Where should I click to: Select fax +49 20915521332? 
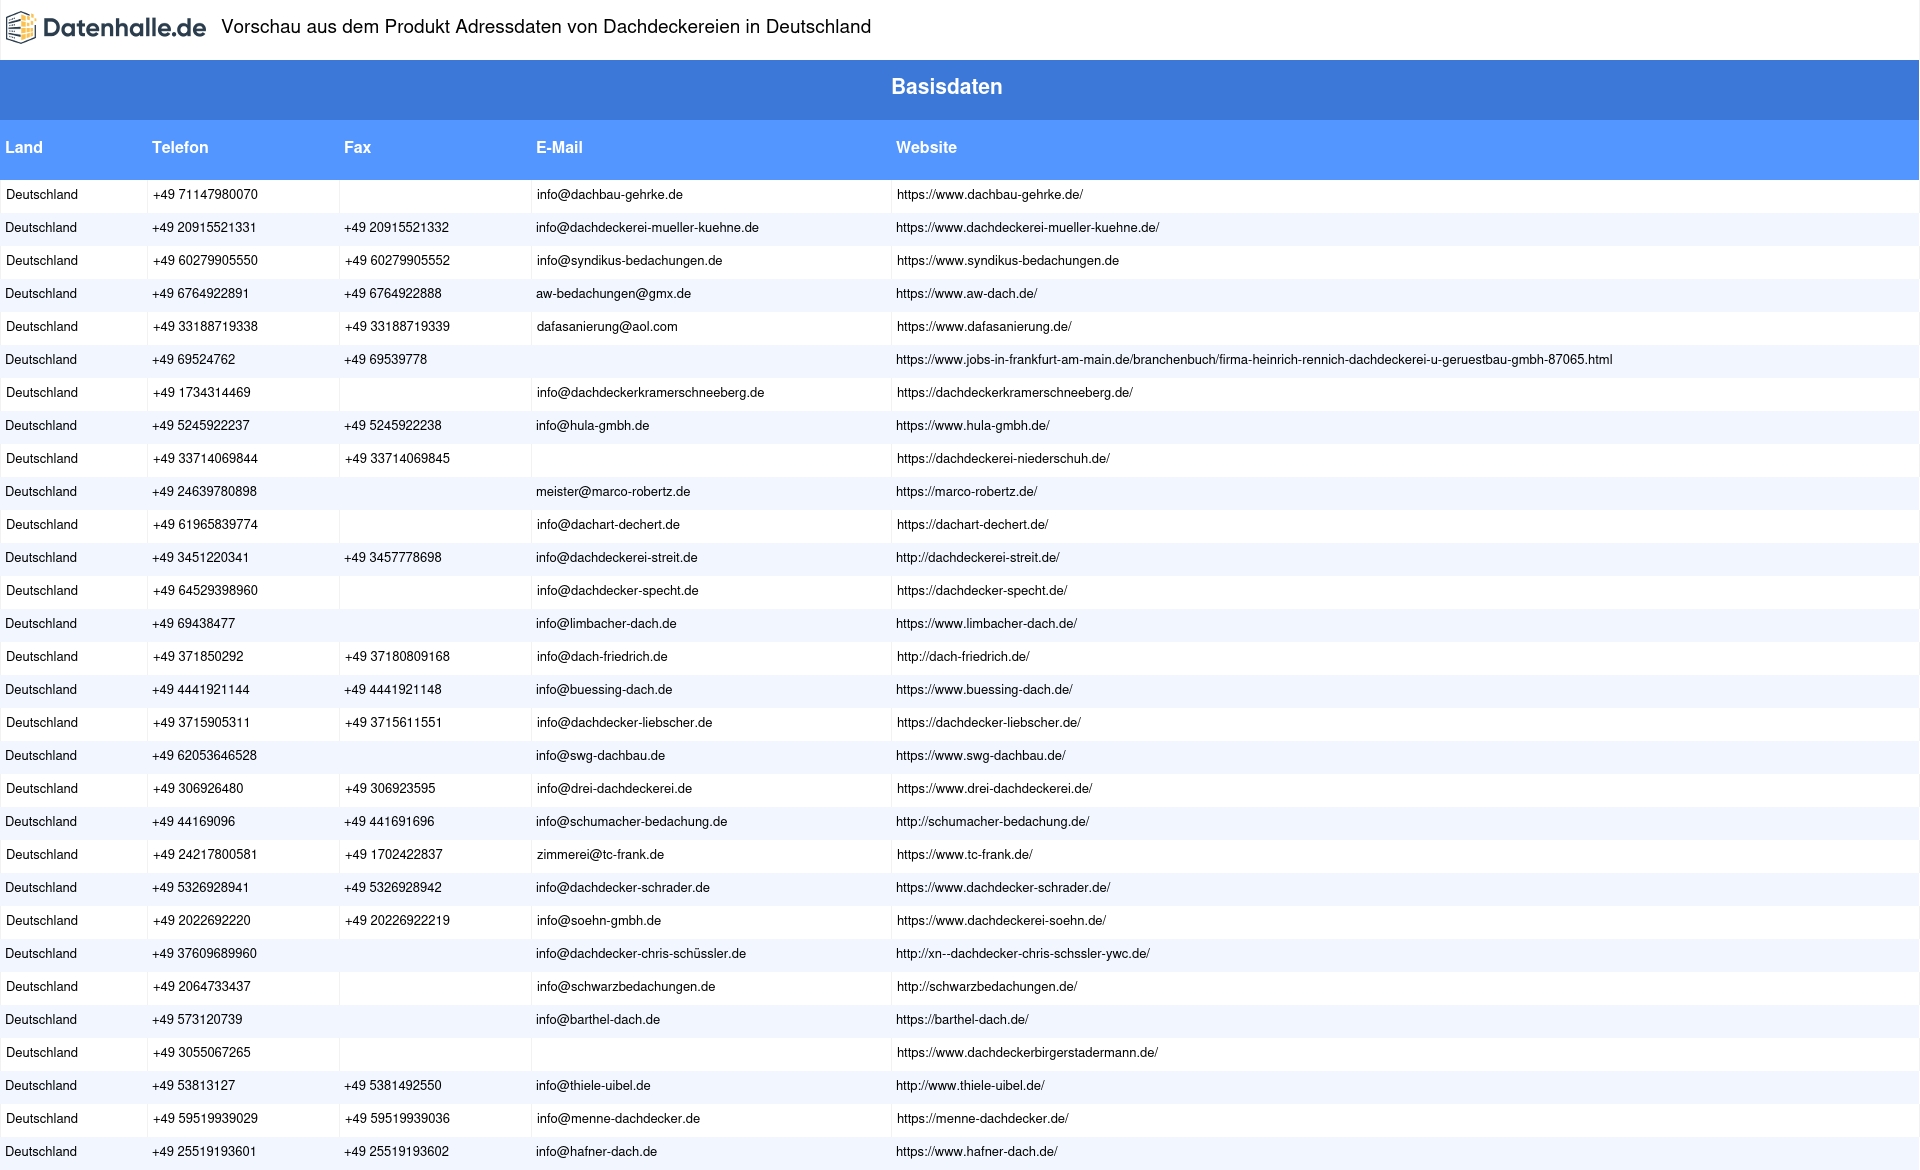(396, 228)
